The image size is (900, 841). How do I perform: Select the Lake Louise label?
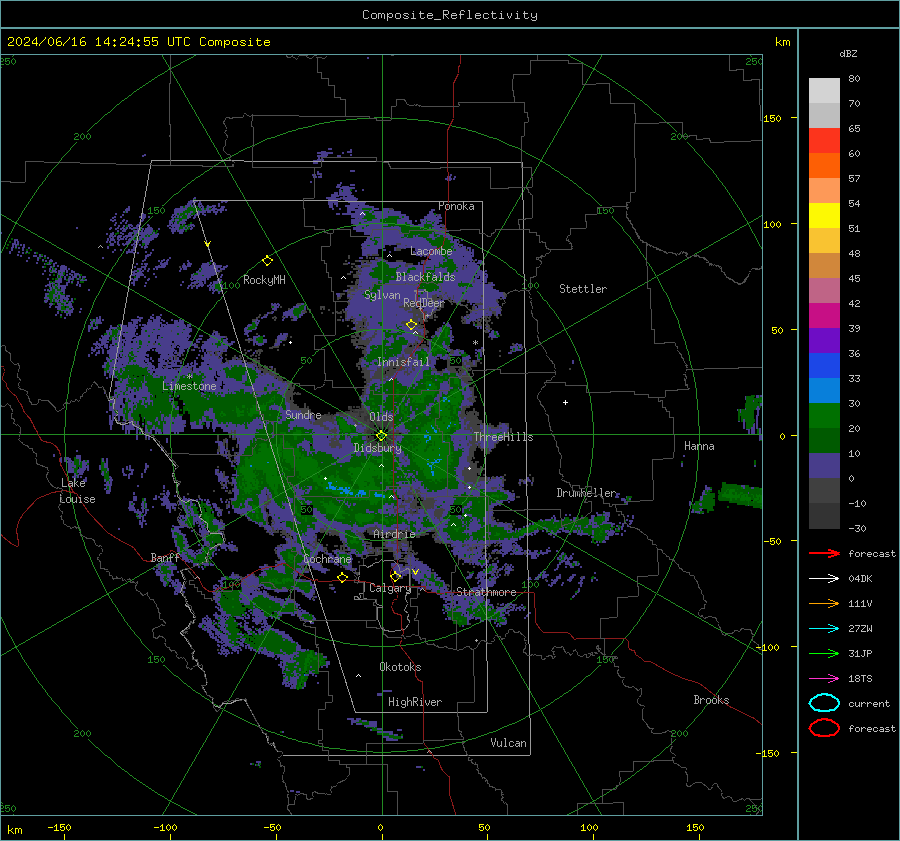pyautogui.click(x=77, y=491)
